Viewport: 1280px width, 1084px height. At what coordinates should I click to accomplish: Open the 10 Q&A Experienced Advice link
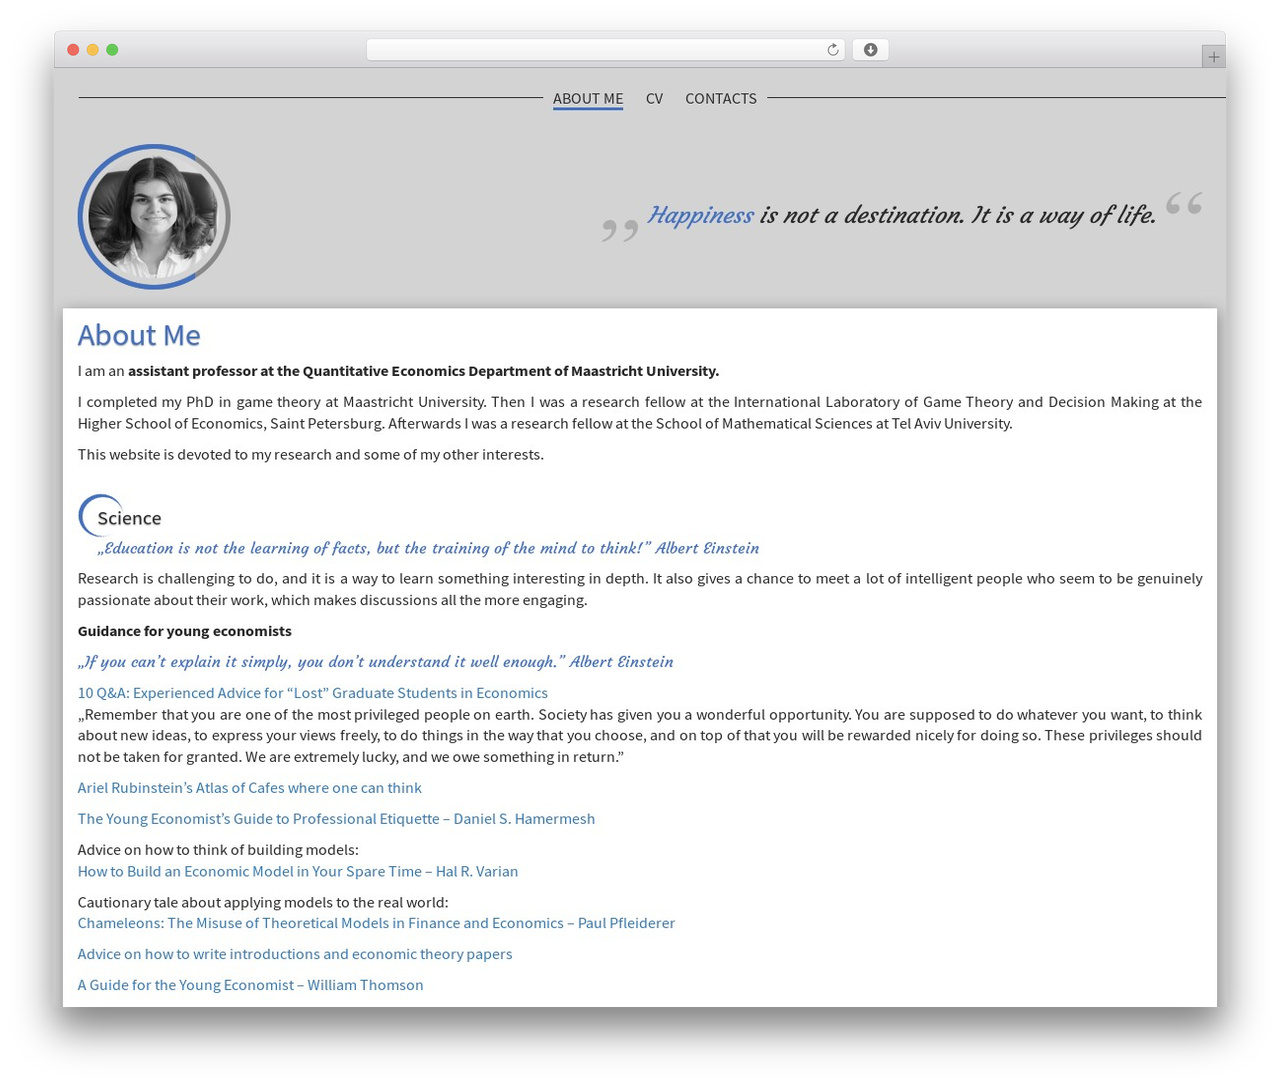click(313, 692)
